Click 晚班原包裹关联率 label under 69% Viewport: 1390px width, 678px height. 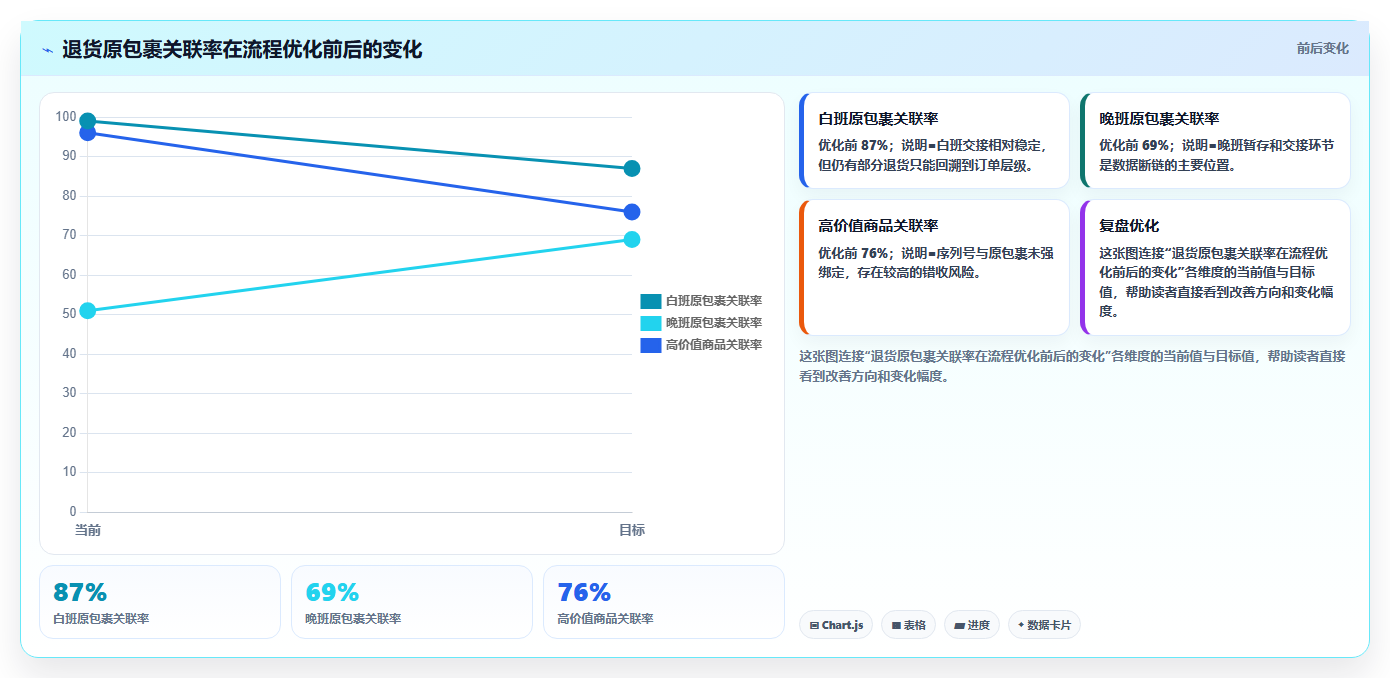(353, 619)
